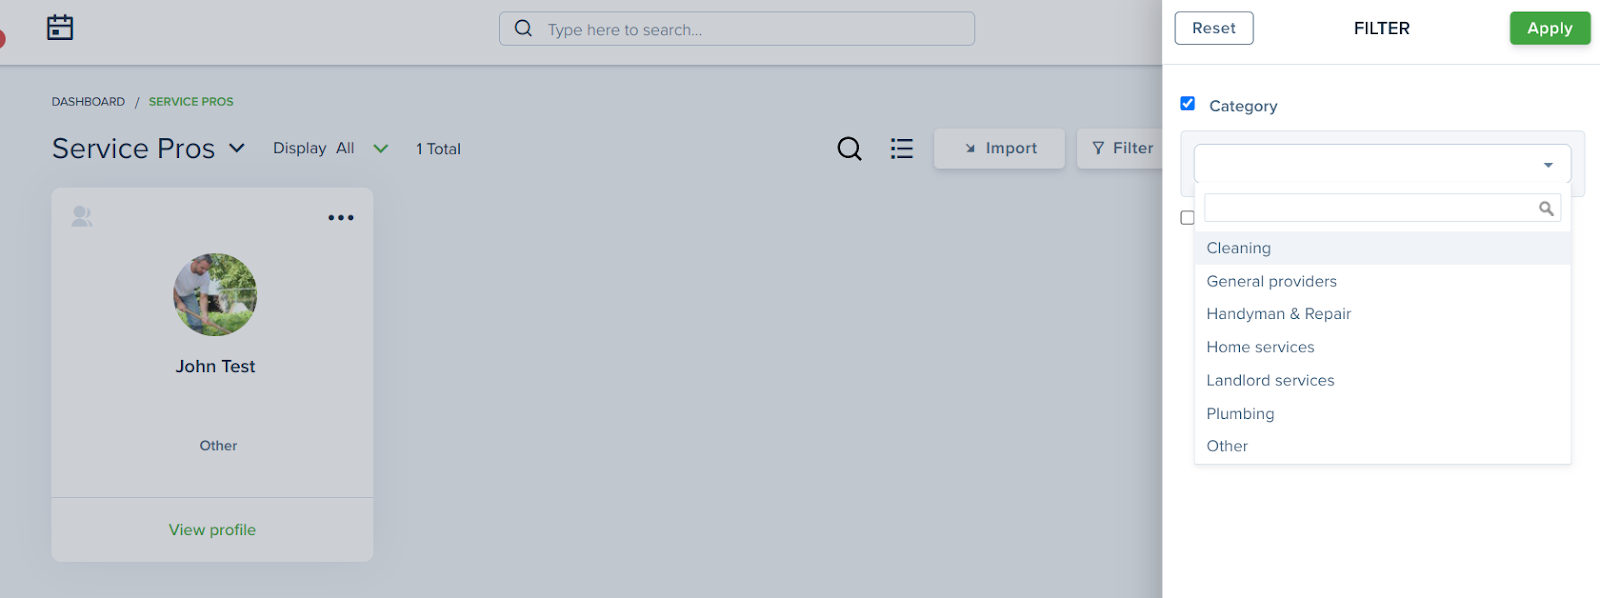Switch to list view icon
This screenshot has height=598, width=1600.
click(902, 149)
